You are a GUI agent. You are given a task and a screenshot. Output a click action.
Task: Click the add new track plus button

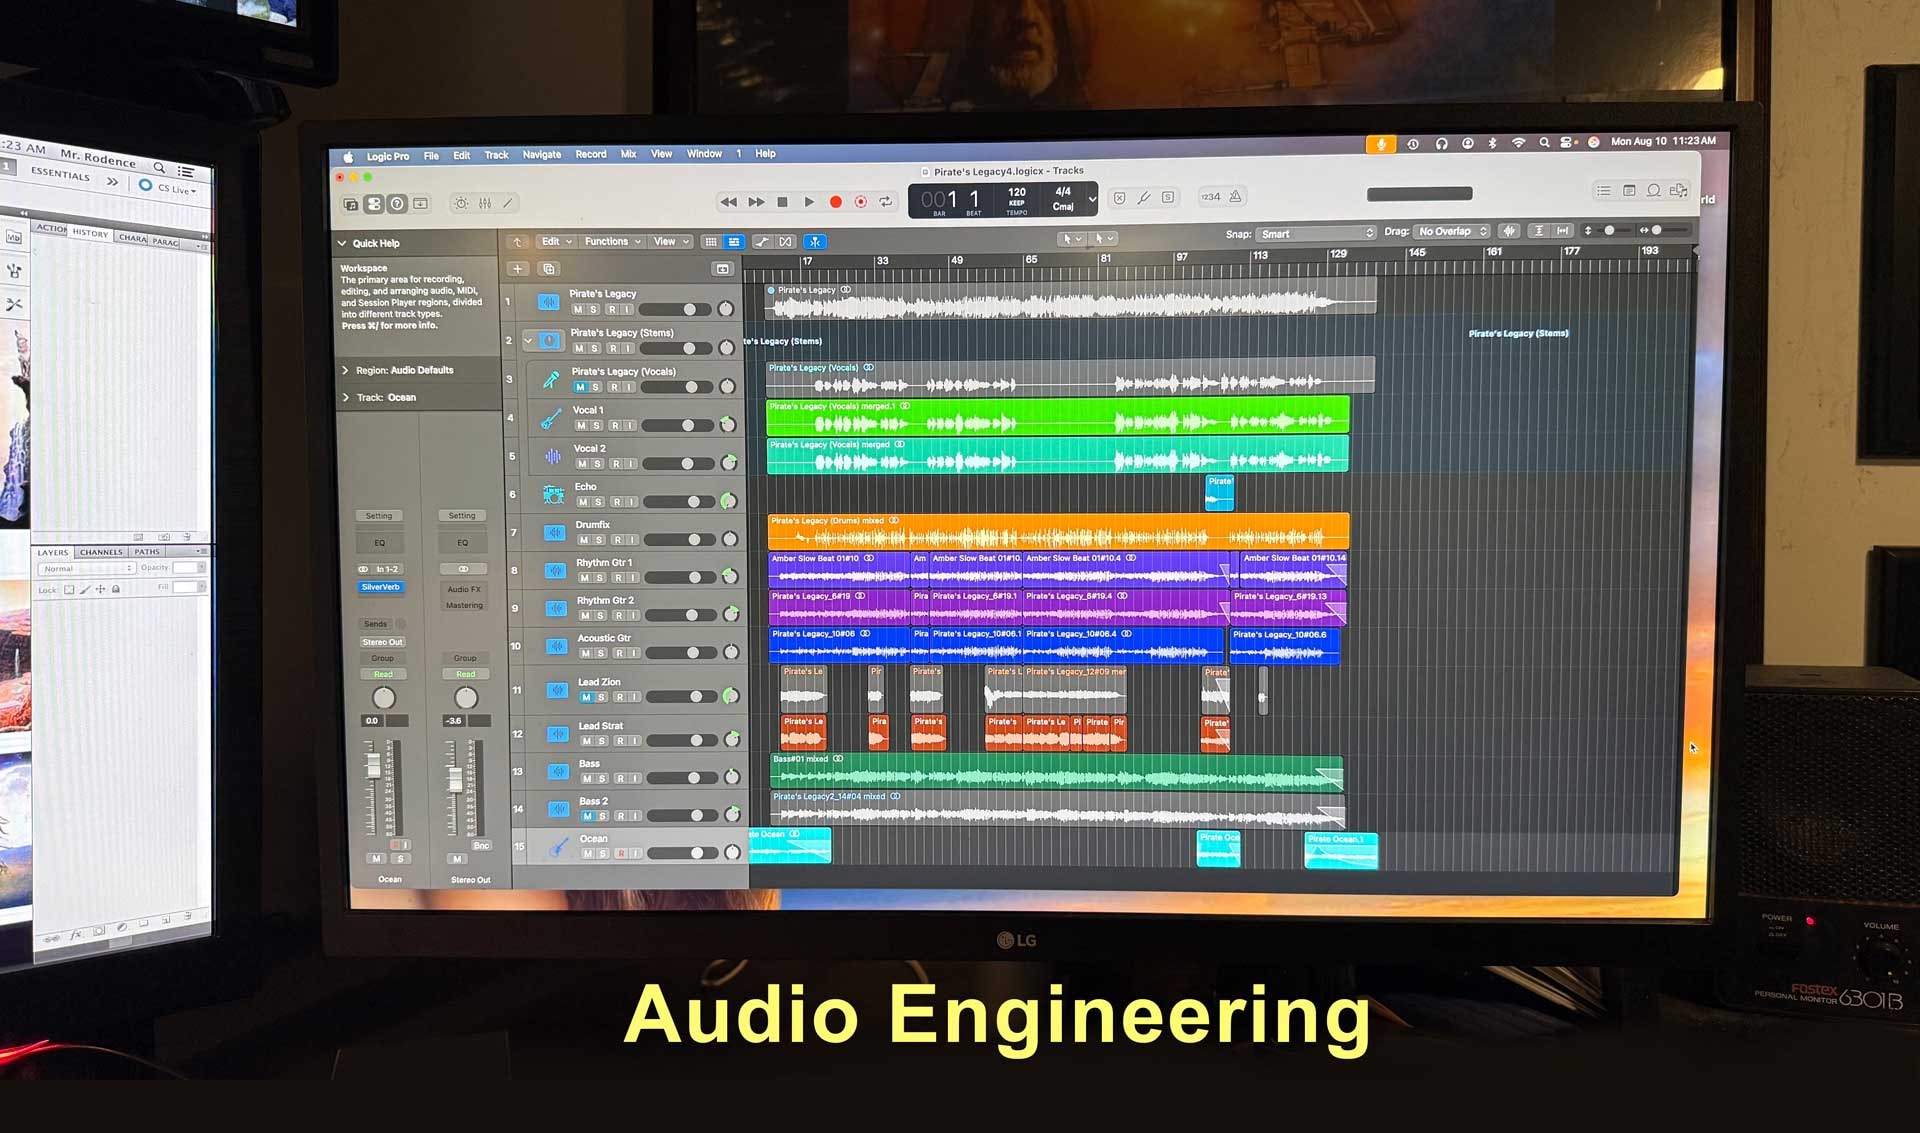518,269
